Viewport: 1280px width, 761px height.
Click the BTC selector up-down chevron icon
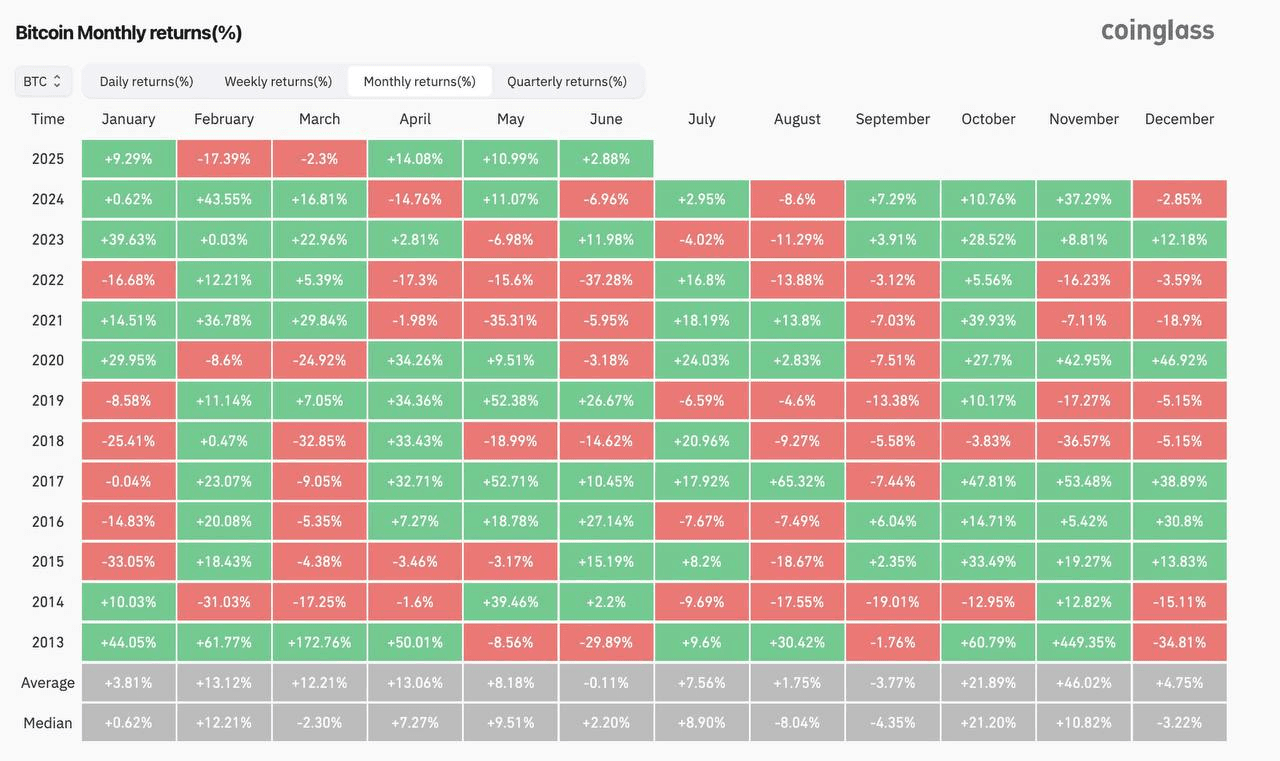tap(57, 81)
